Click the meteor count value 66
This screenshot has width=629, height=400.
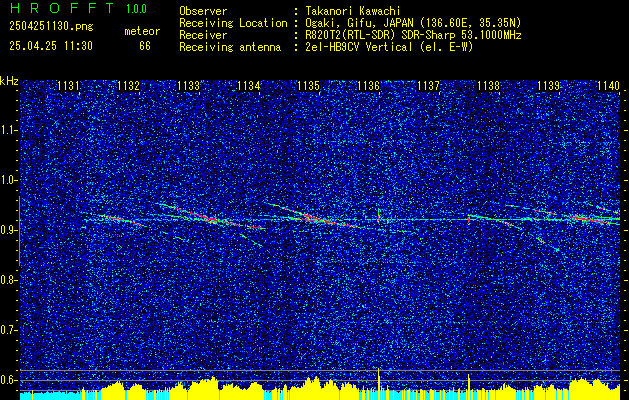tap(145, 46)
